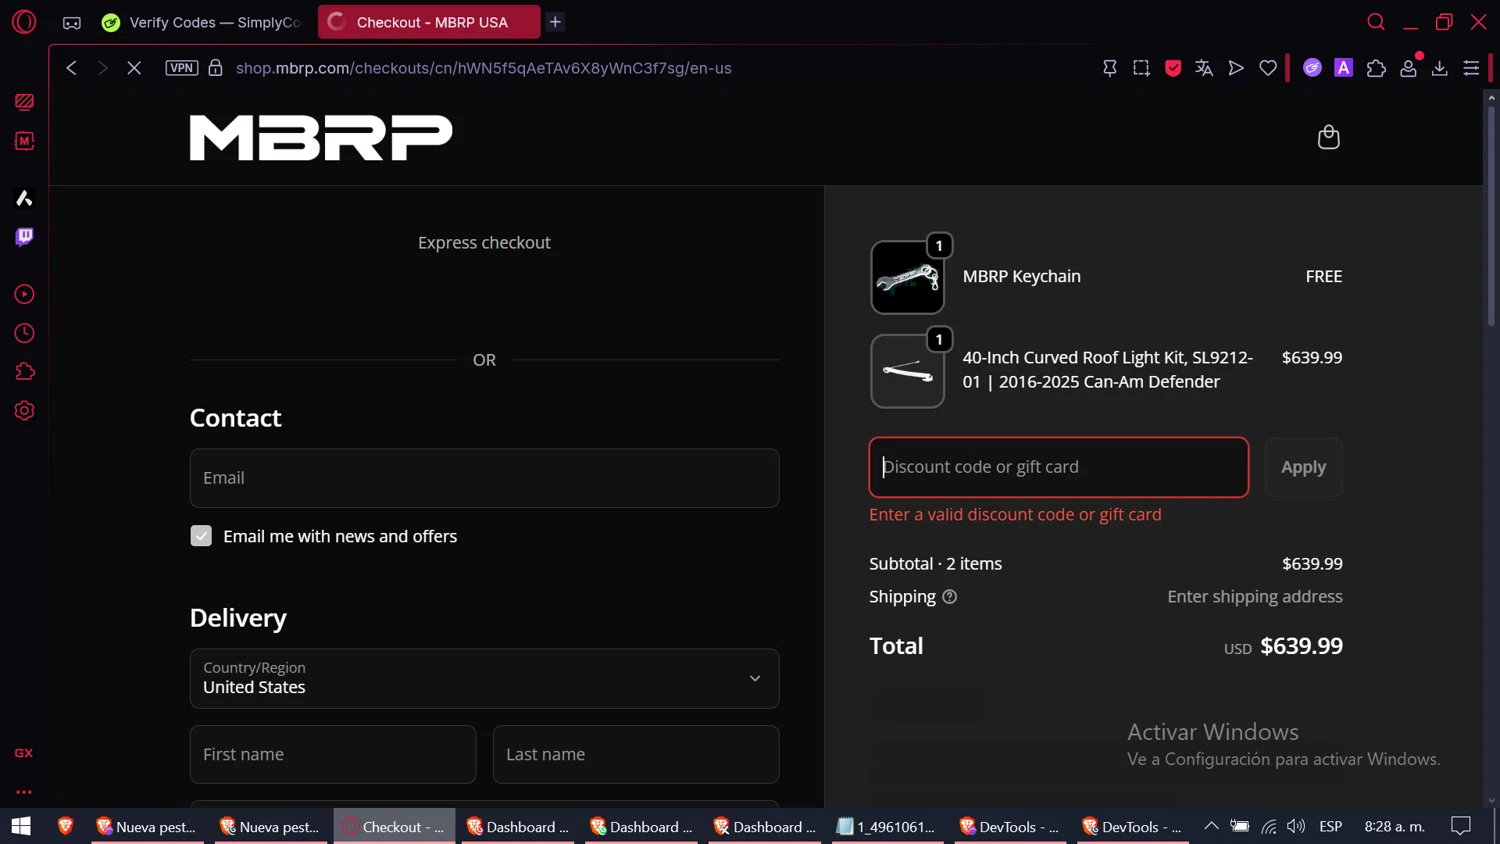This screenshot has height=844, width=1500.
Task: Open the translate page icon
Action: click(x=1204, y=68)
